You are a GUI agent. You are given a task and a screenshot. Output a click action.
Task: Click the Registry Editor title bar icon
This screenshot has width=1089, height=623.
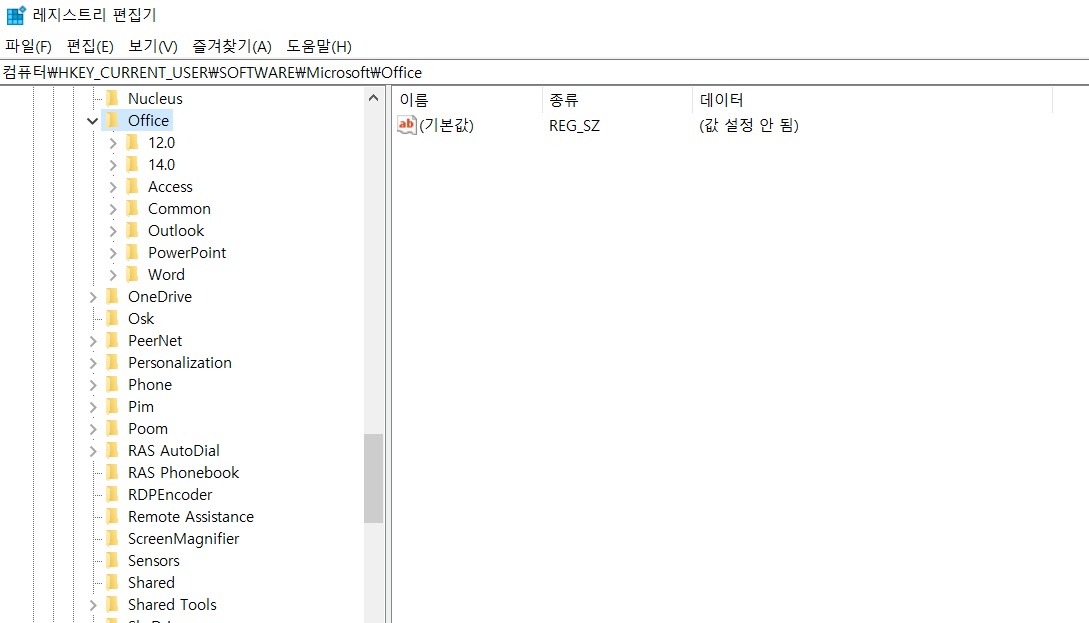pyautogui.click(x=16, y=15)
